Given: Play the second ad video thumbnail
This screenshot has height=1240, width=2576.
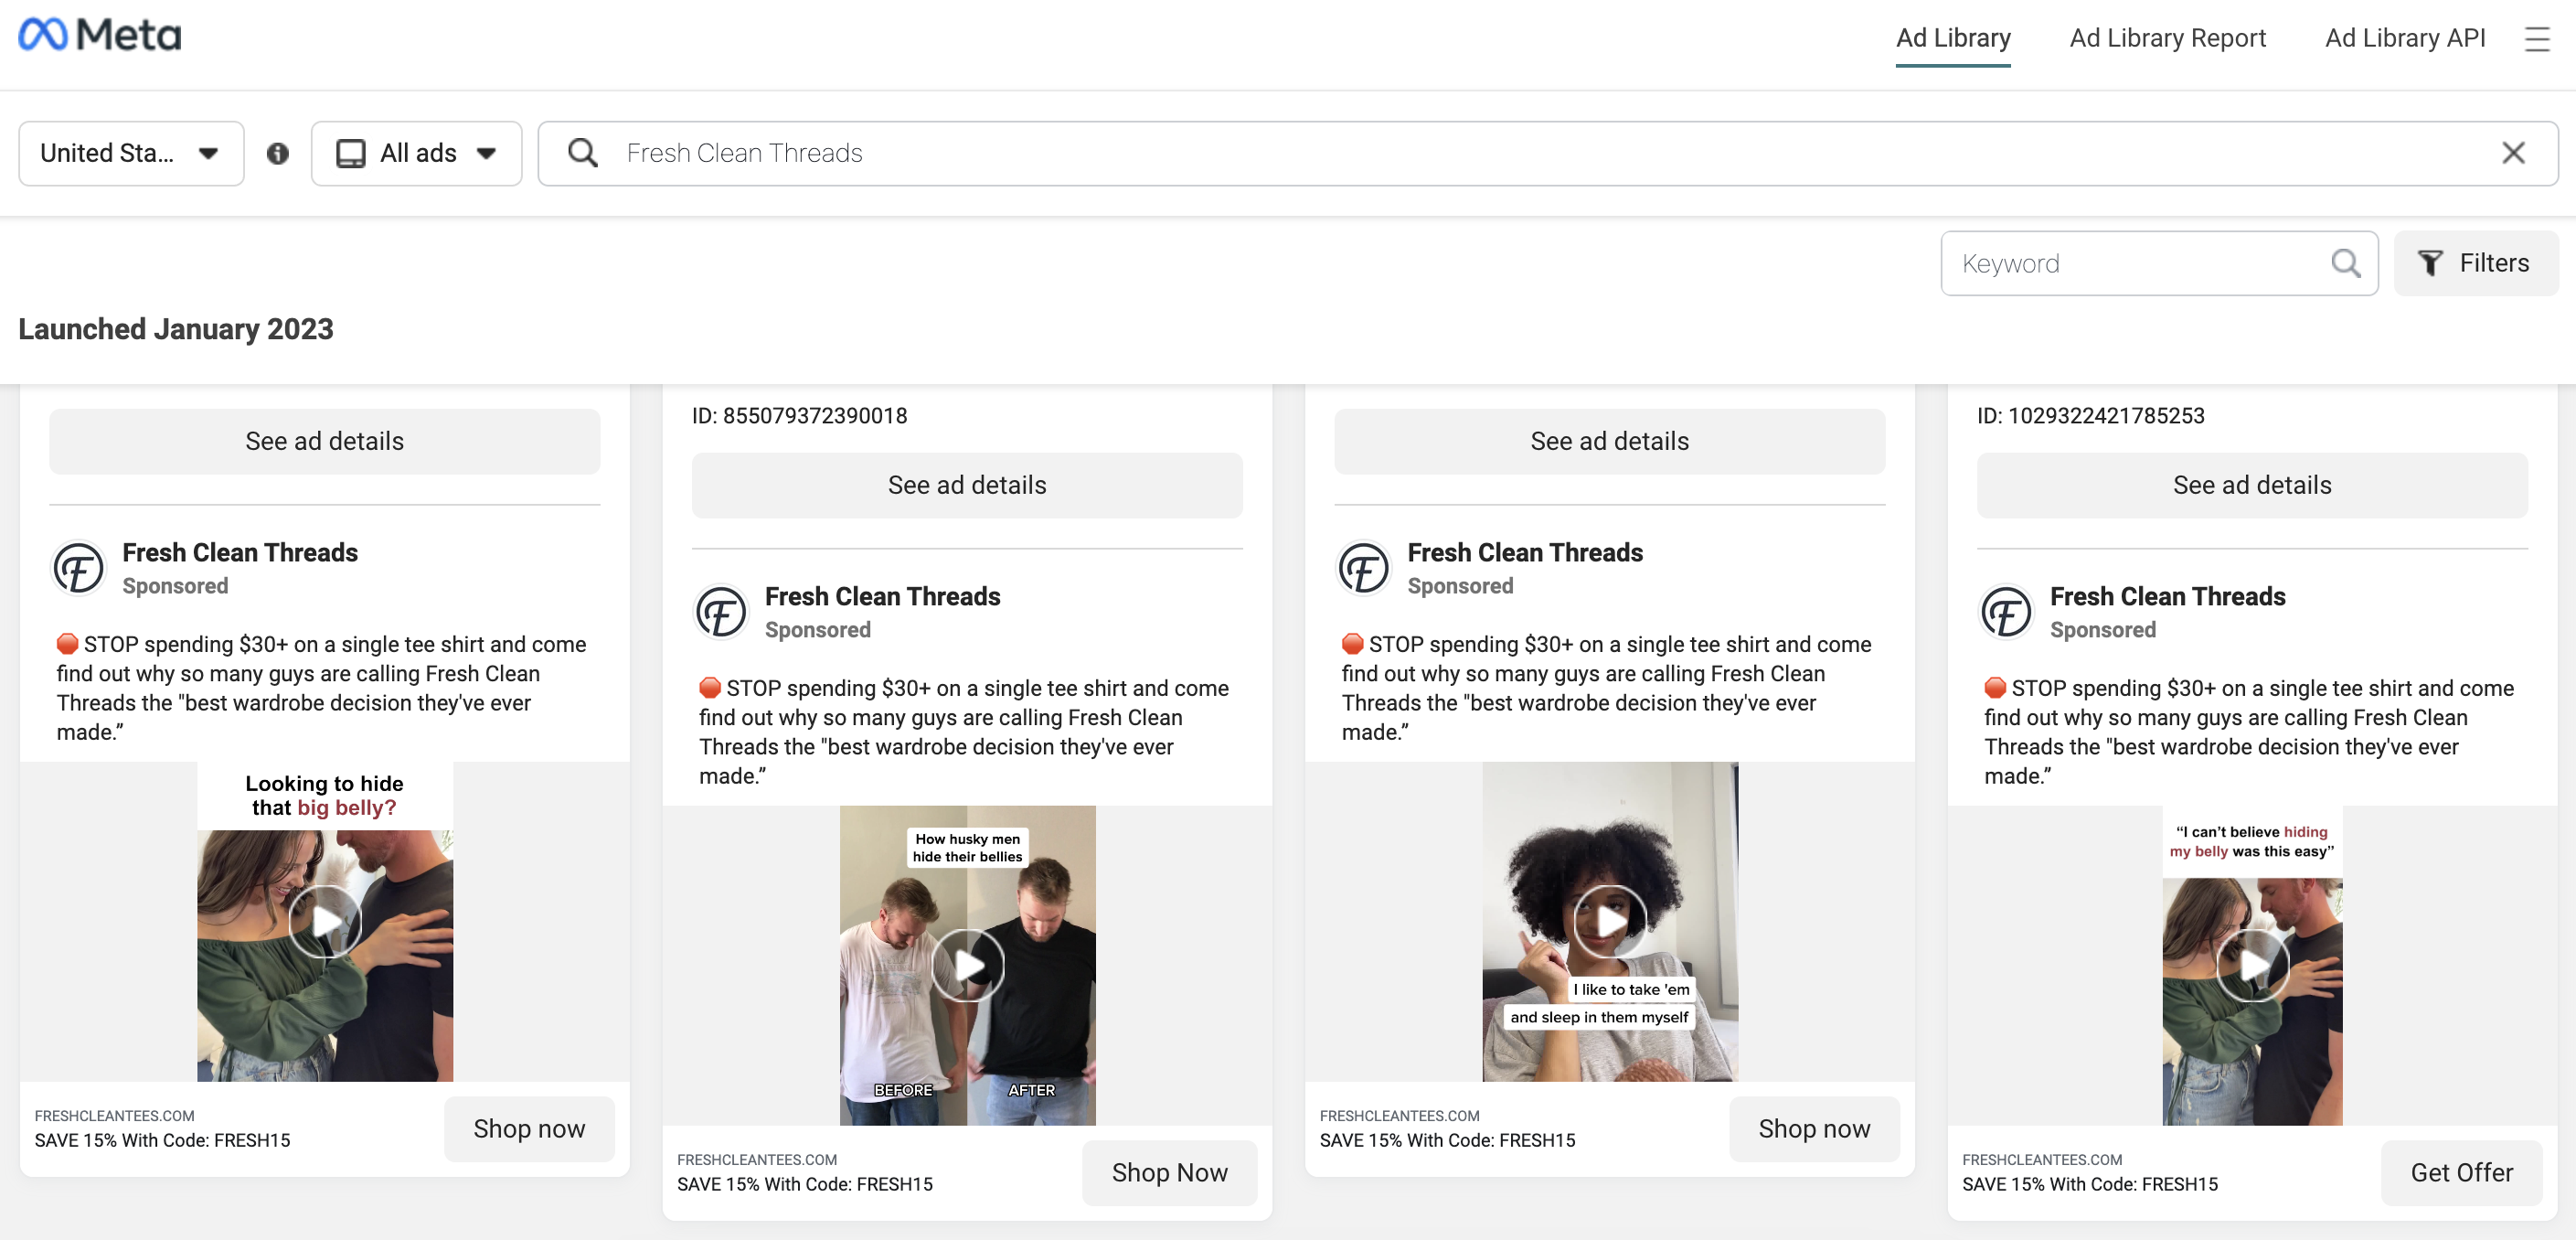Looking at the screenshot, I should [x=968, y=962].
